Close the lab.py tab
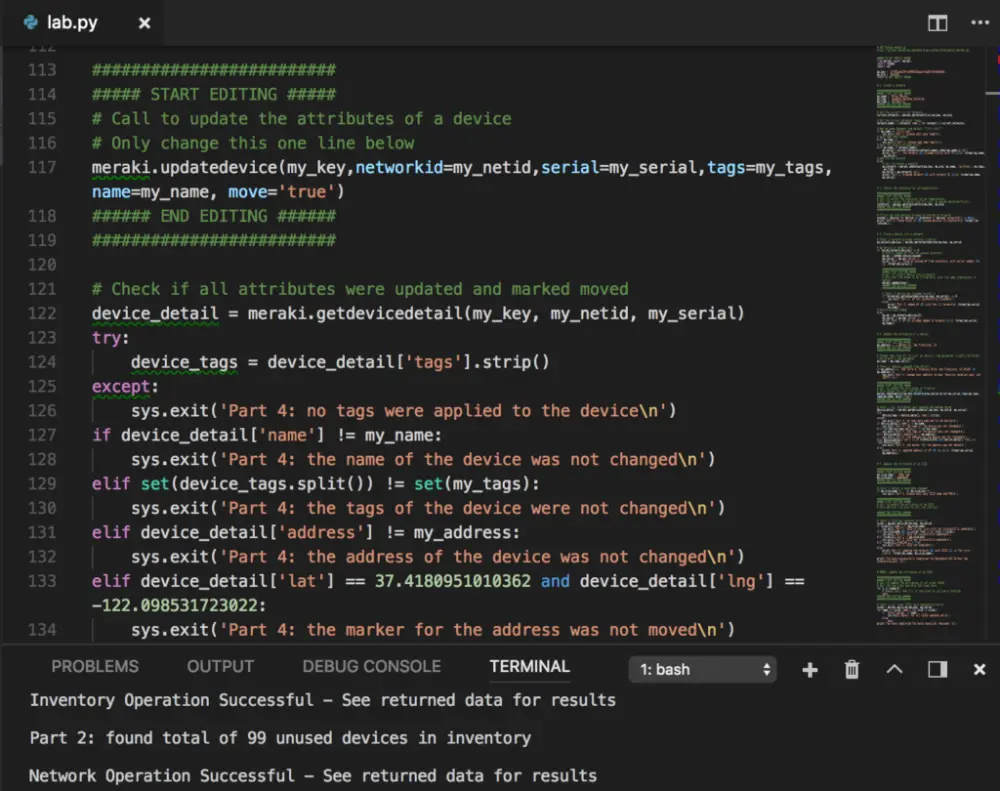The width and height of the screenshot is (1000, 791). (143, 22)
